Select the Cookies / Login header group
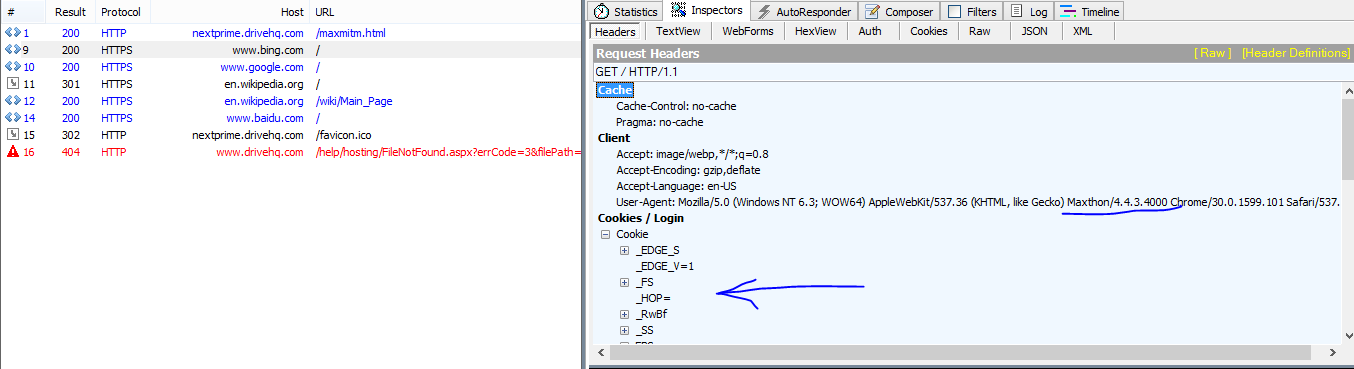The height and width of the screenshot is (369, 1354). pos(641,218)
